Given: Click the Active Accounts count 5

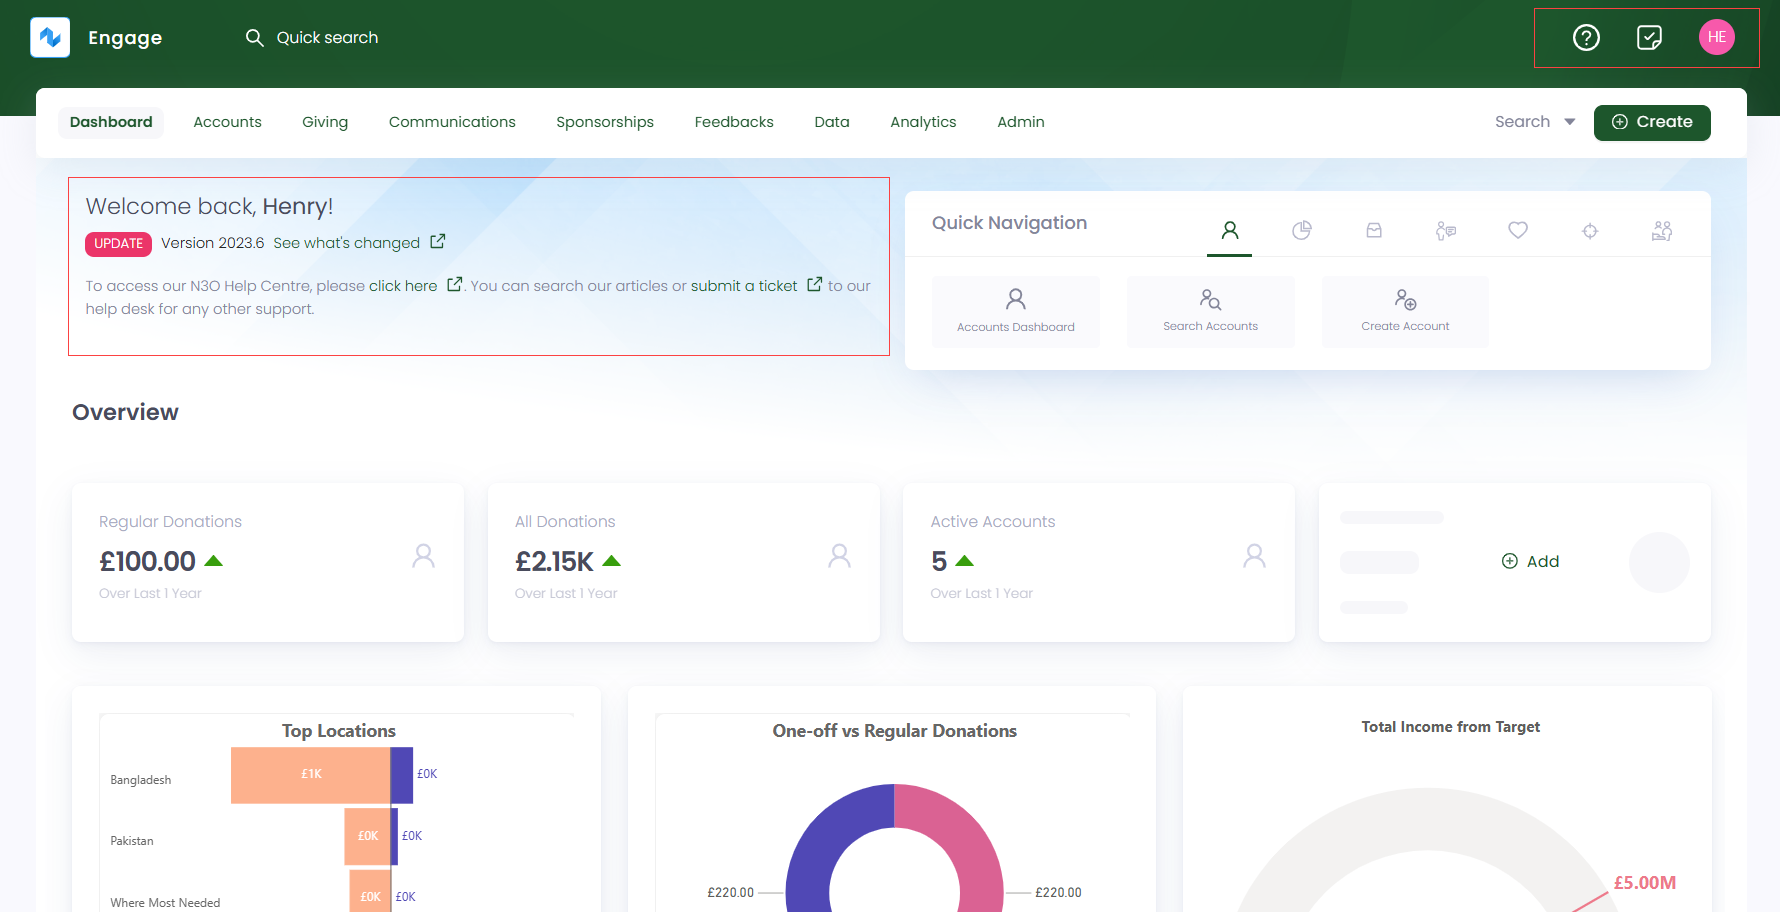Looking at the screenshot, I should [x=939, y=562].
